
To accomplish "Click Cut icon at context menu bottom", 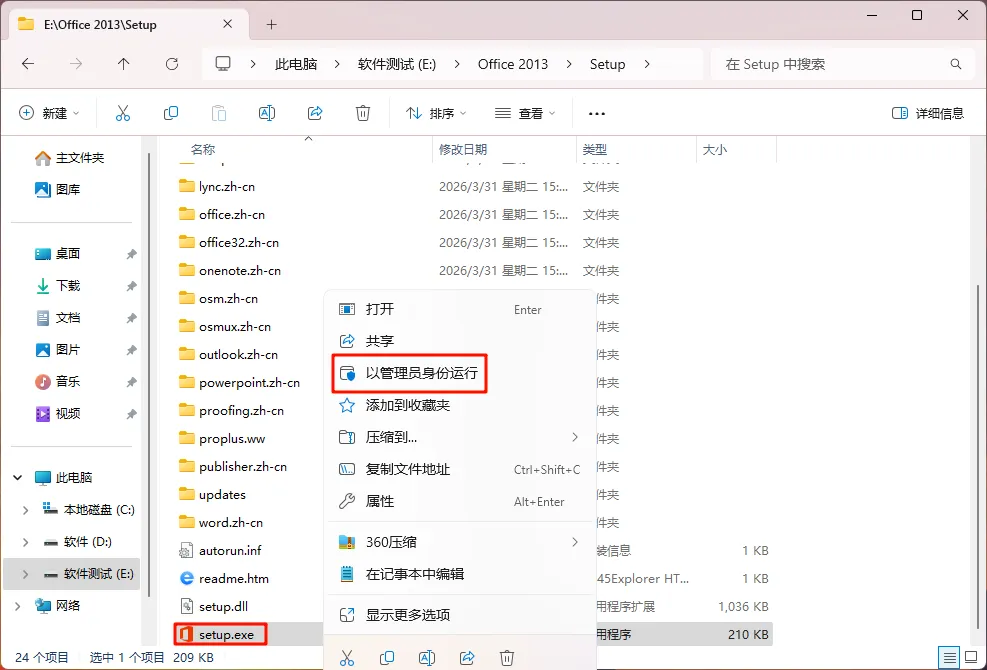I will [347, 658].
